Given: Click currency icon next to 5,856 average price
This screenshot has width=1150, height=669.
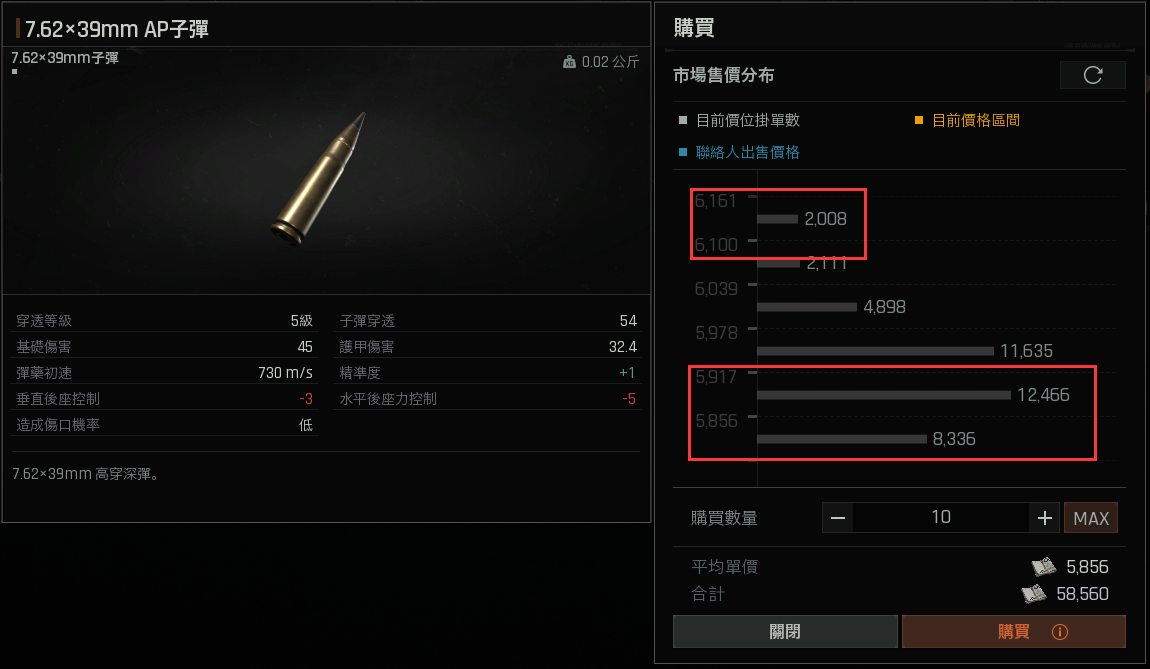Looking at the screenshot, I should (x=1044, y=566).
